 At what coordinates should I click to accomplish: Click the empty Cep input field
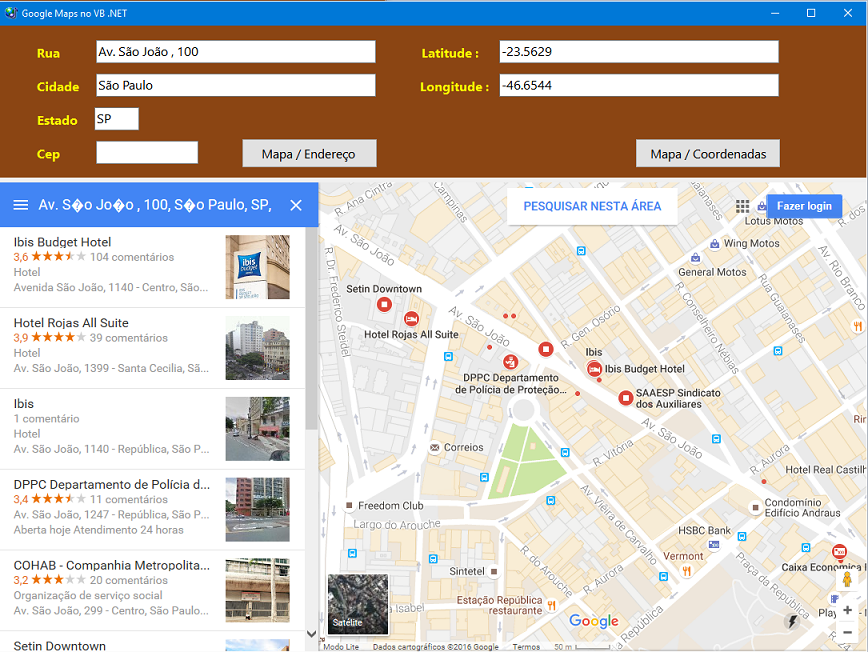(147, 153)
